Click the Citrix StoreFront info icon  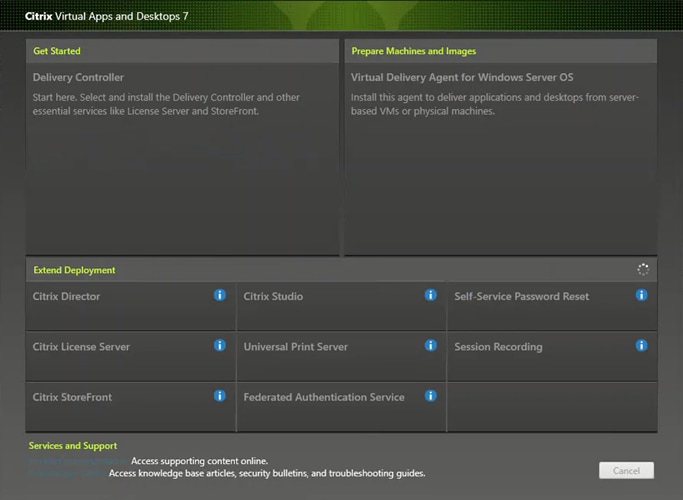tap(220, 395)
